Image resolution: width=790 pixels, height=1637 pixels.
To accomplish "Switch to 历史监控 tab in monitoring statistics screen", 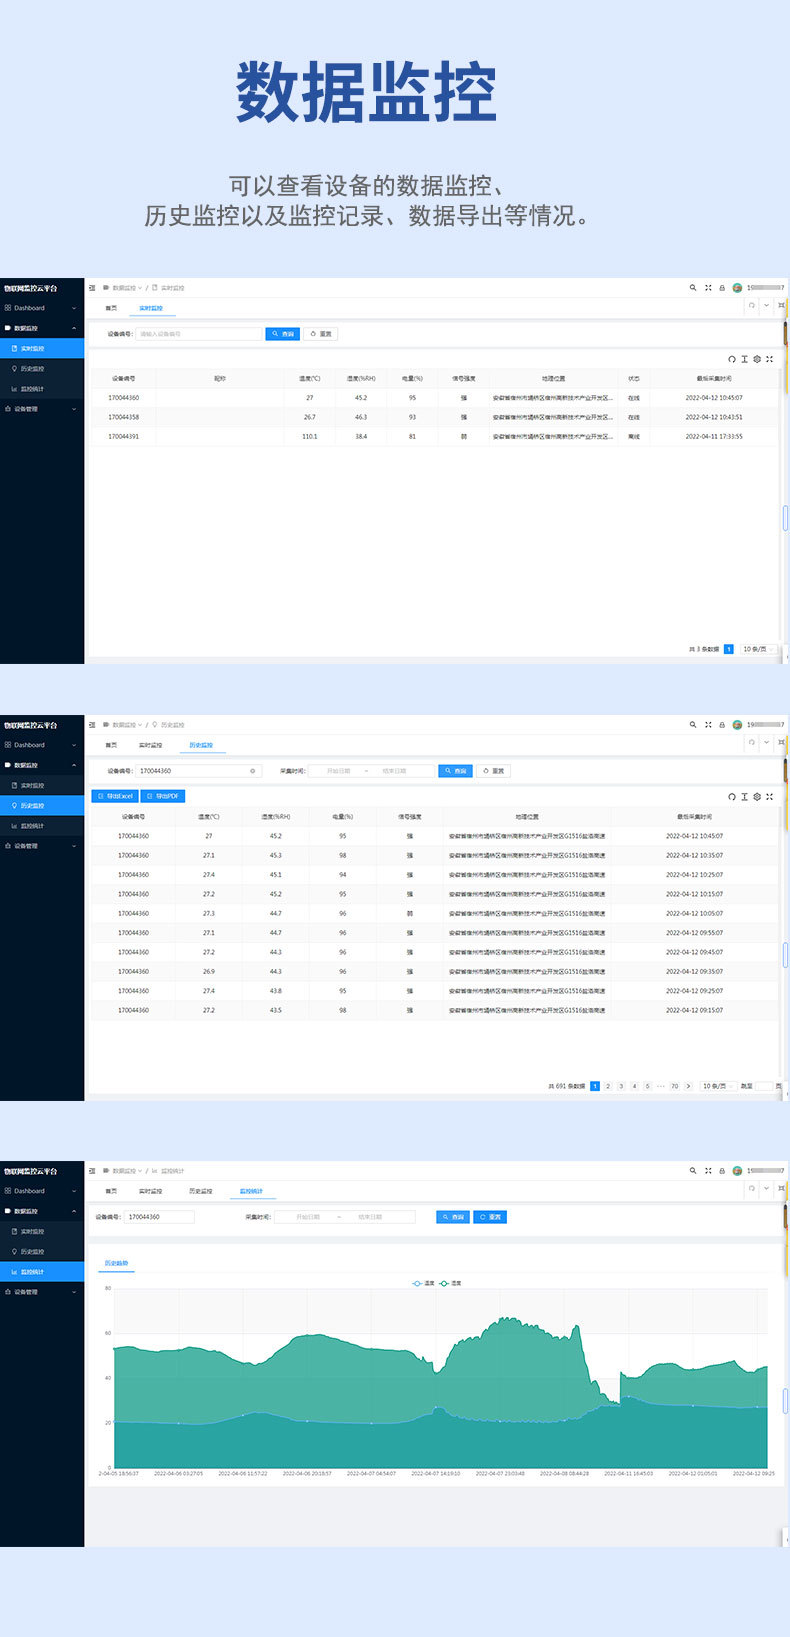I will click(x=201, y=1191).
